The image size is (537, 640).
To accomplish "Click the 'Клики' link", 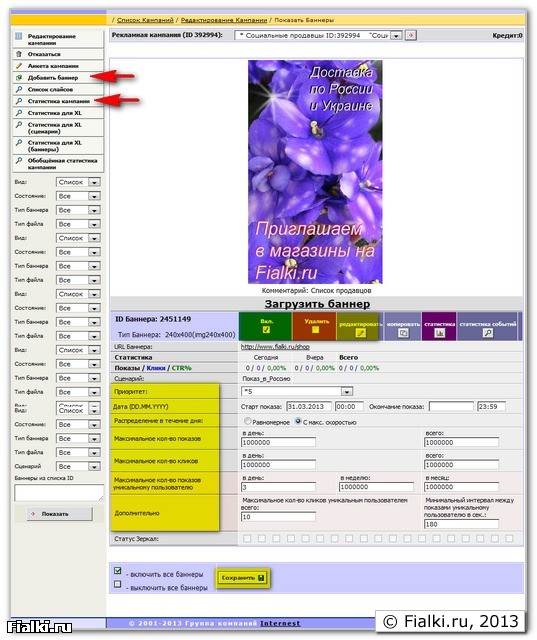I will 155,368.
